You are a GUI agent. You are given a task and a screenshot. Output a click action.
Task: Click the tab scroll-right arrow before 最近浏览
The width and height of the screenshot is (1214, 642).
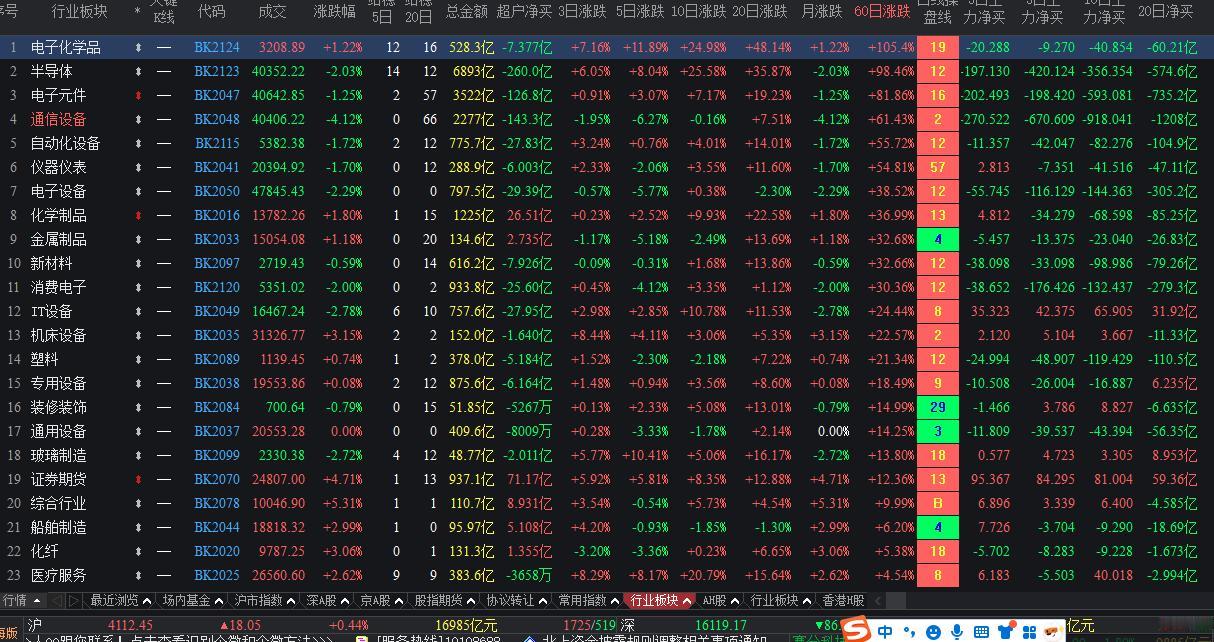tap(73, 601)
